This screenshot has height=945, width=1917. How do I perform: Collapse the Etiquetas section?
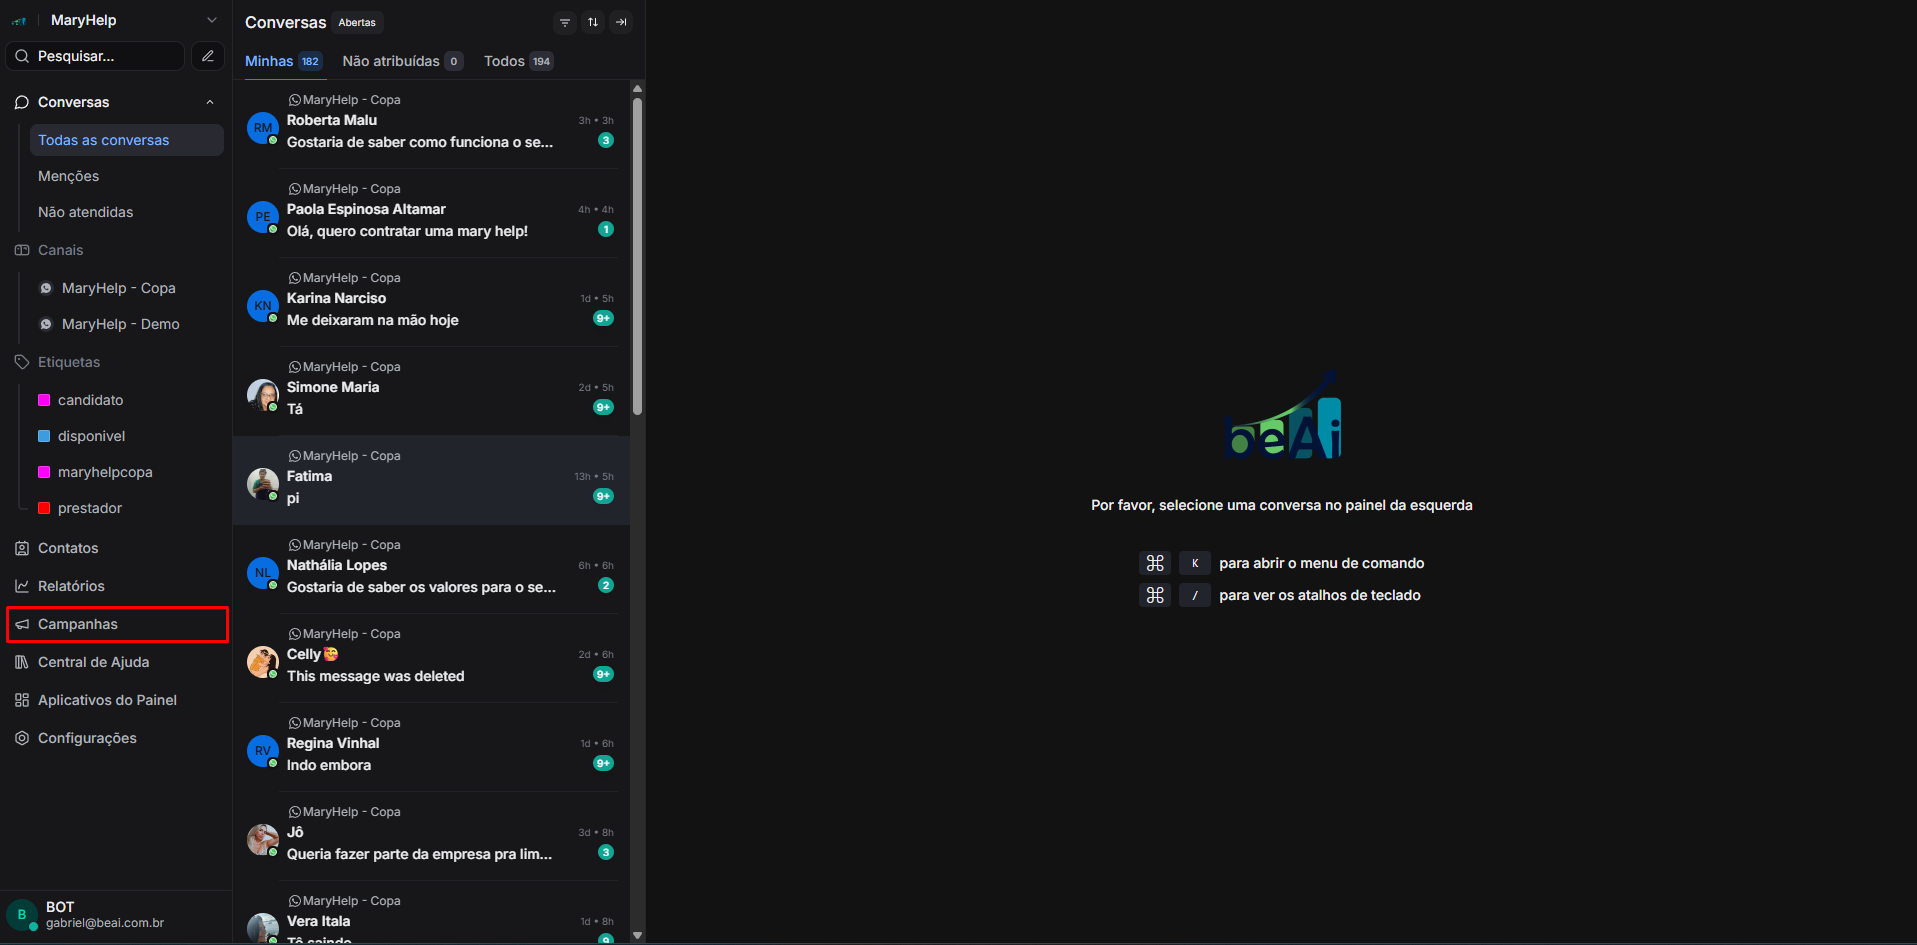point(68,362)
